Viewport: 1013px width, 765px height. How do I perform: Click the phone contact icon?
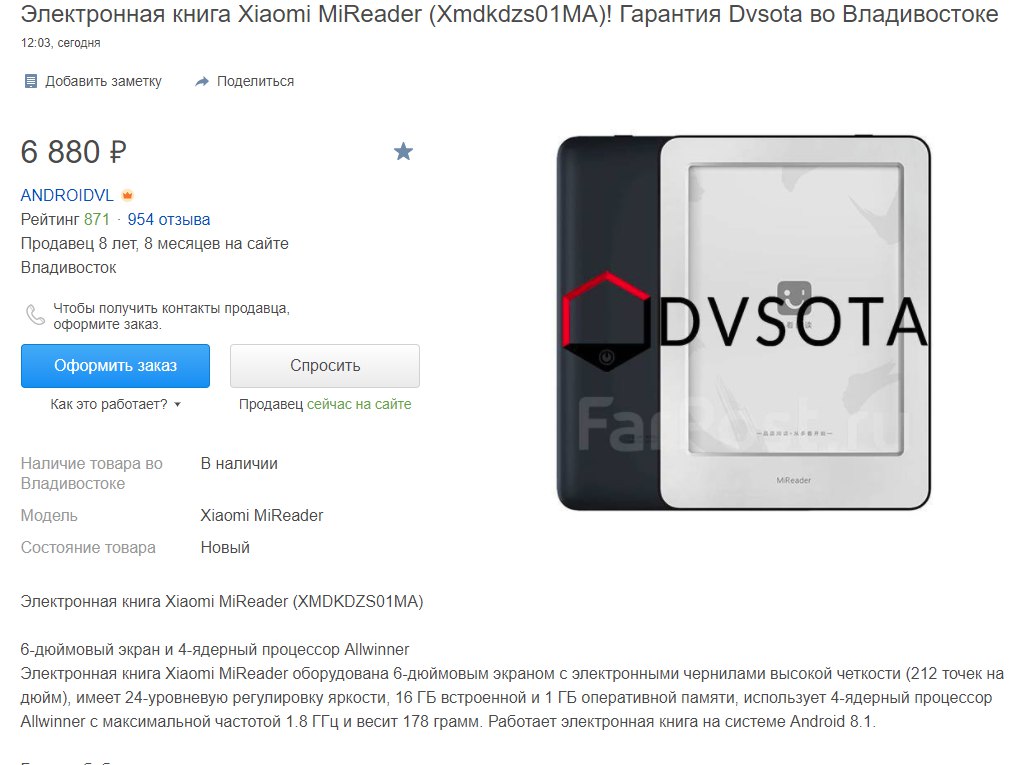pyautogui.click(x=35, y=315)
